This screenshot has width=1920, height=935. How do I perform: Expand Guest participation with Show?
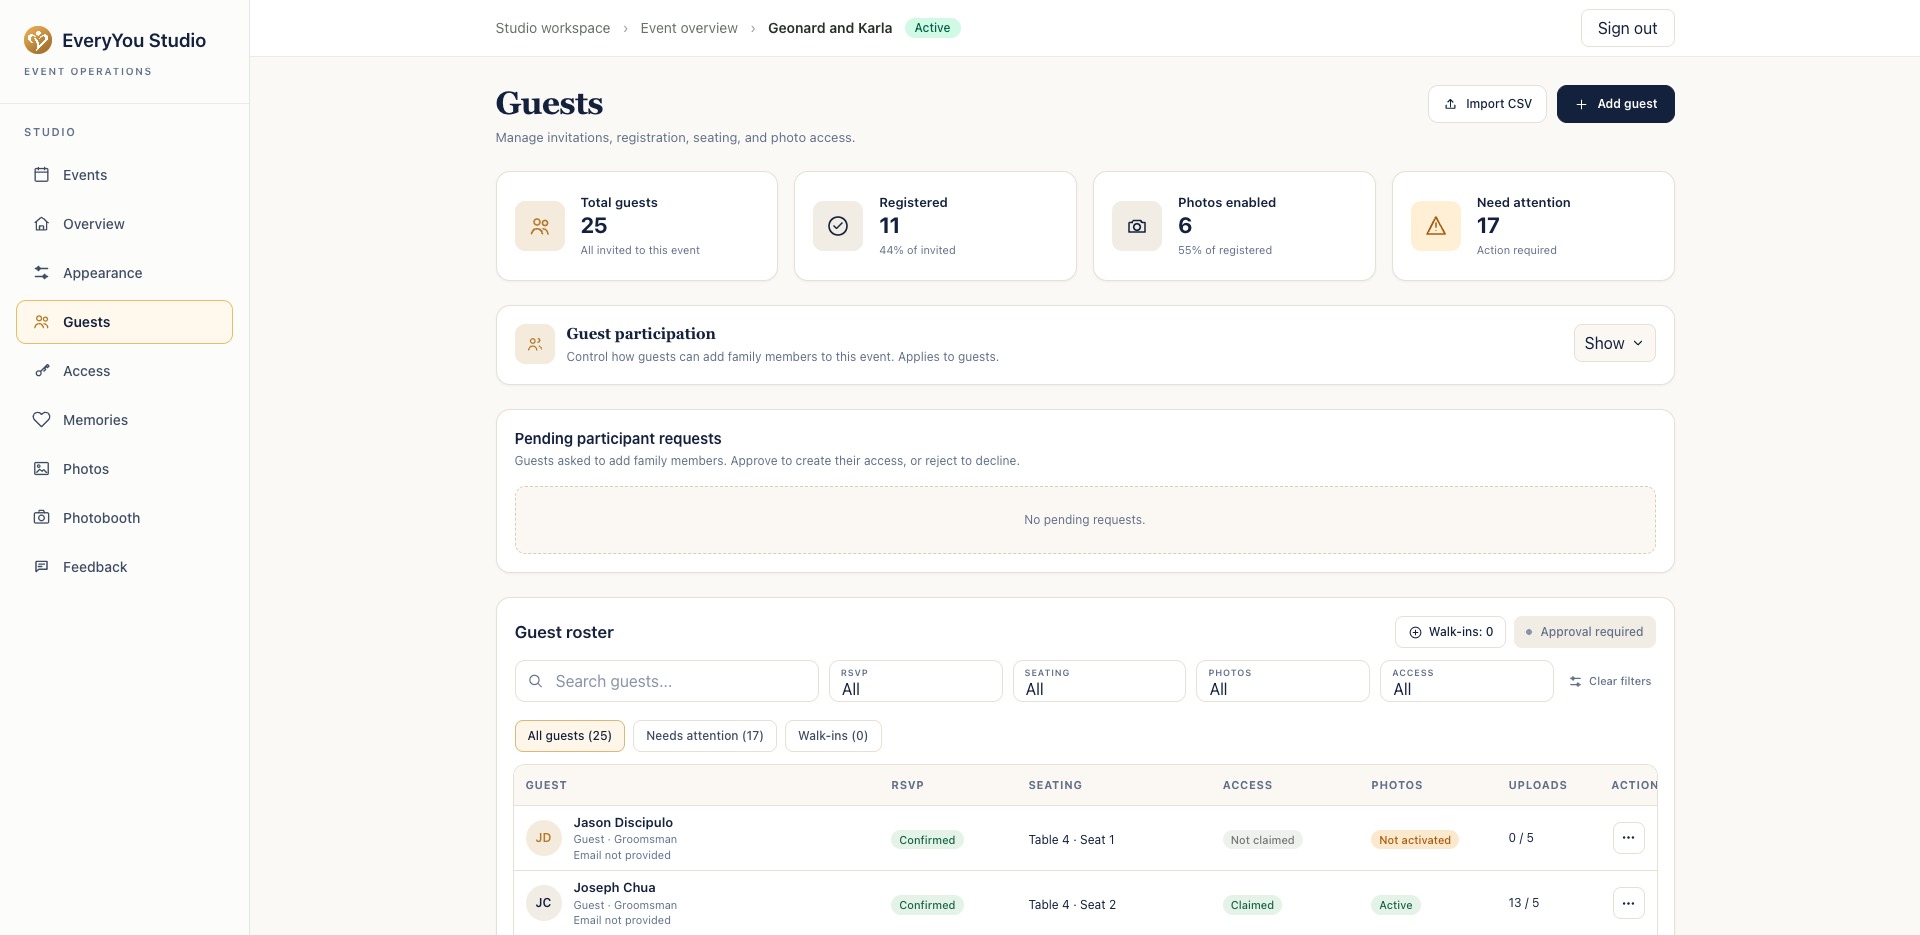1614,343
